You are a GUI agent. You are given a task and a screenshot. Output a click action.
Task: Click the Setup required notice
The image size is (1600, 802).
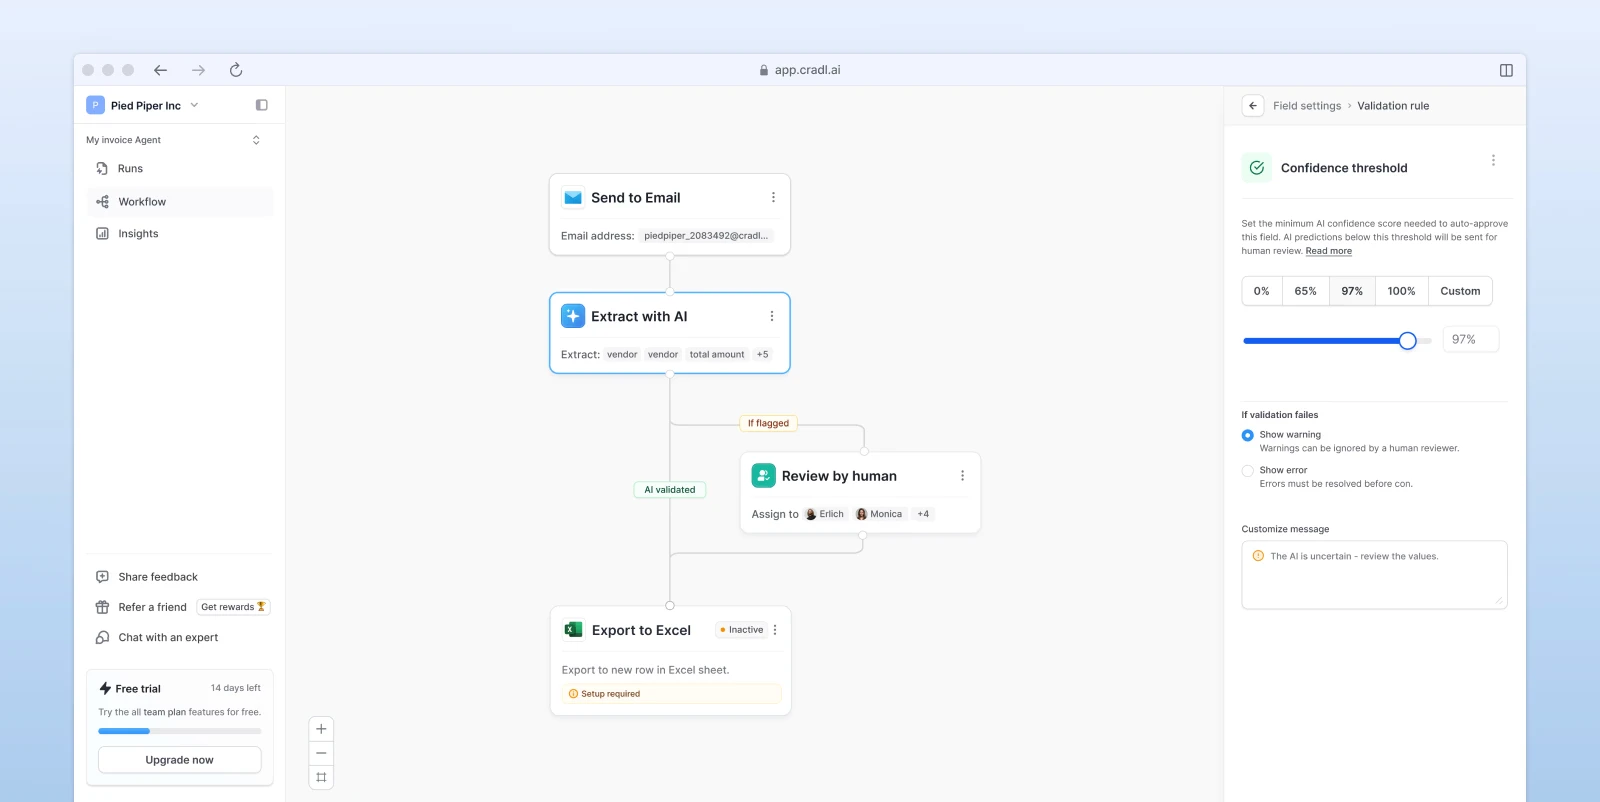(x=671, y=694)
